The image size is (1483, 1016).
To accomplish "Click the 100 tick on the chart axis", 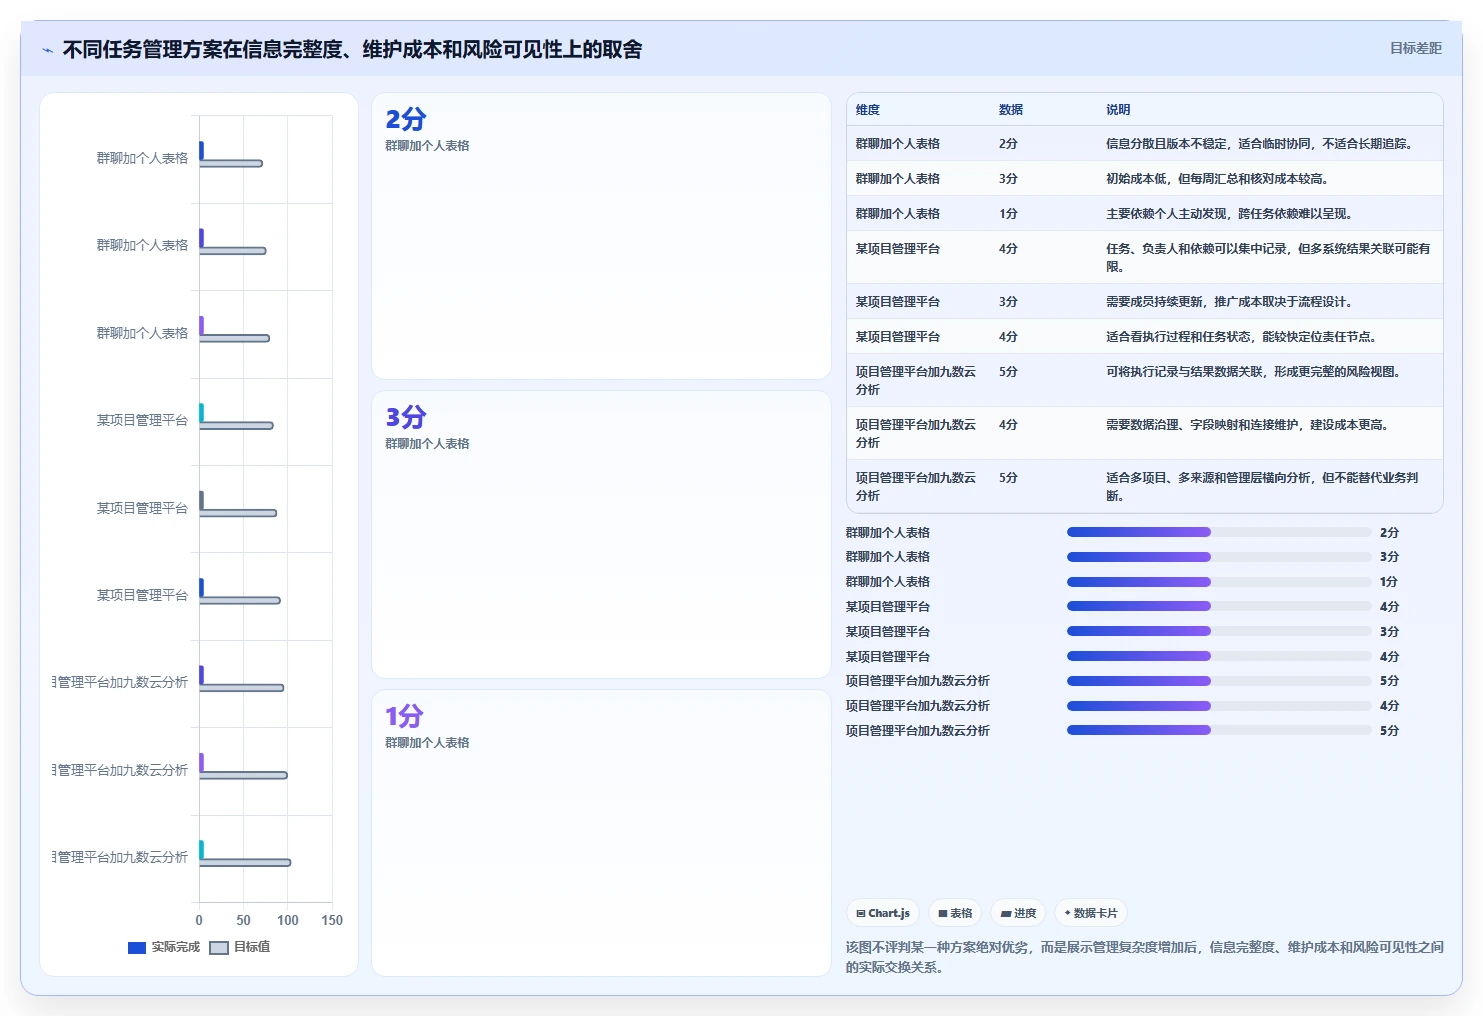I will (288, 920).
